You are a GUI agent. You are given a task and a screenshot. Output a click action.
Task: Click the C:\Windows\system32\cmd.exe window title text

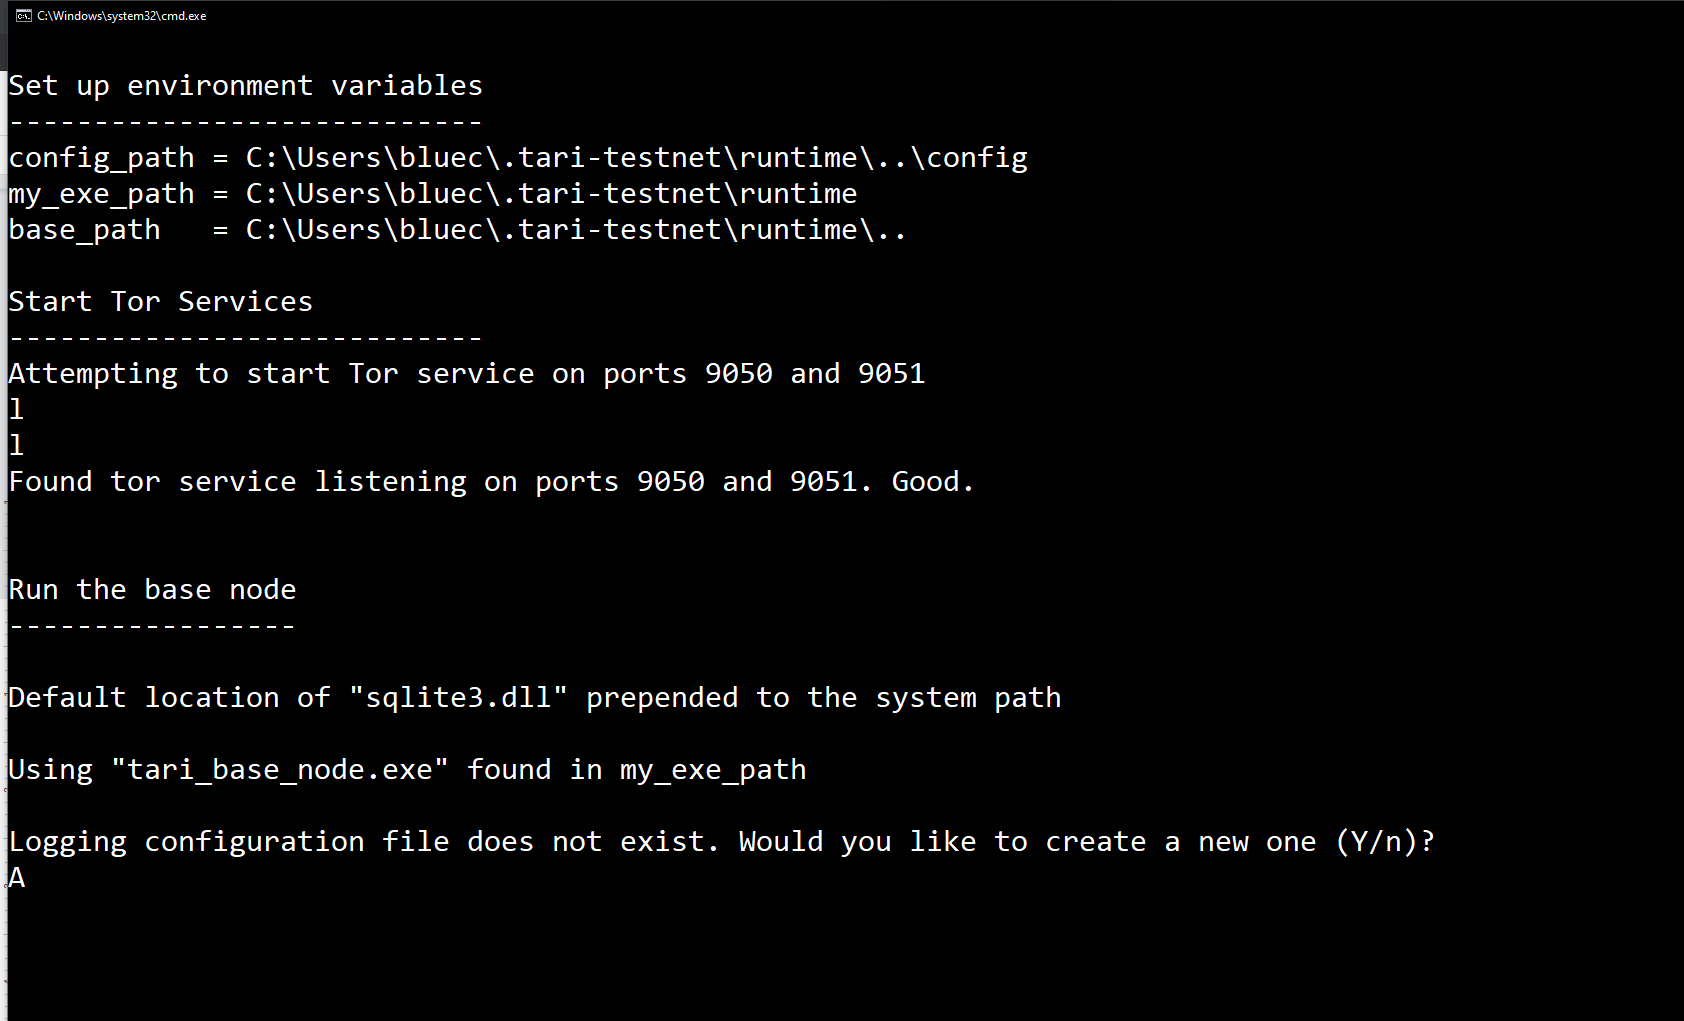(122, 16)
